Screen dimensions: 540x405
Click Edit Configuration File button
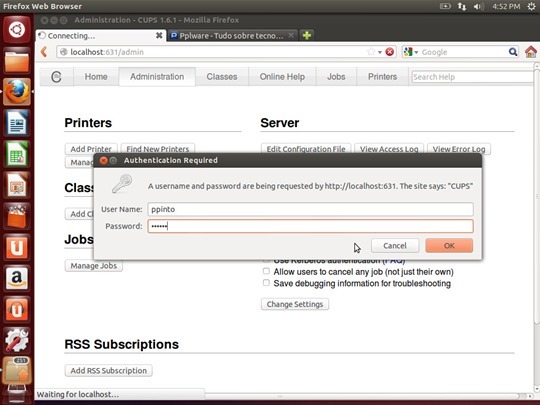pyautogui.click(x=306, y=149)
